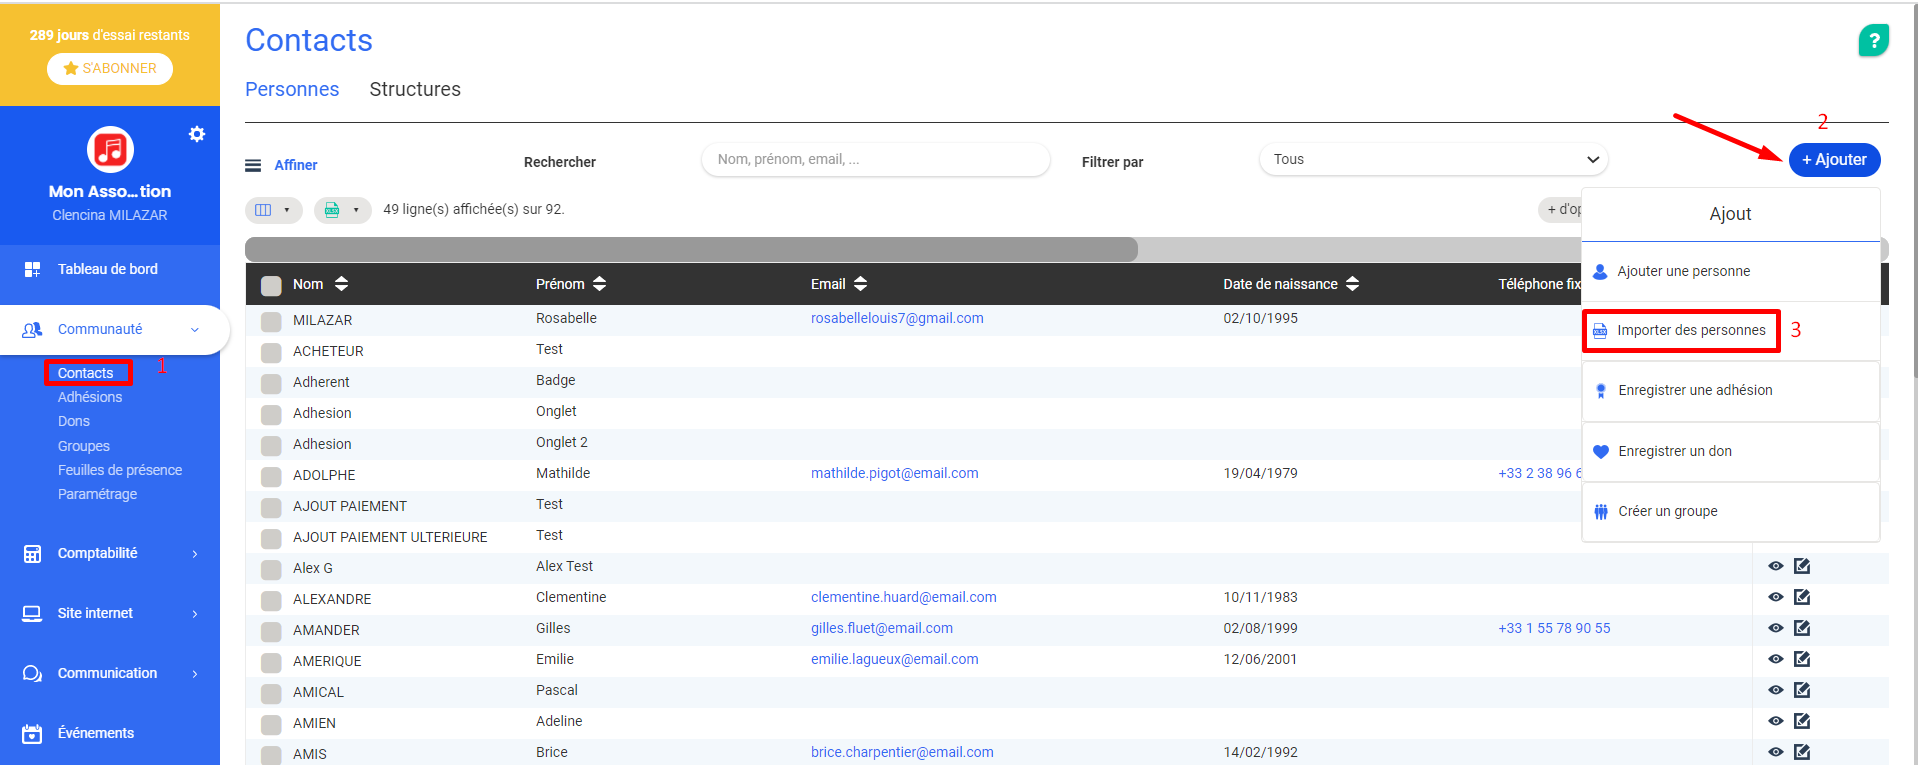View the ALEXANDRE contact eye icon
The height and width of the screenshot is (765, 1918).
[x=1775, y=597]
